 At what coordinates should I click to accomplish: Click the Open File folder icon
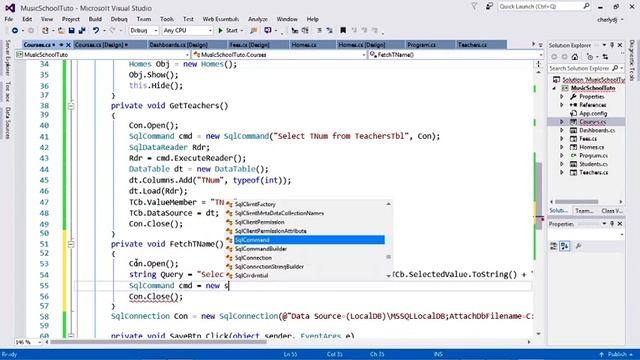pyautogui.click(x=61, y=31)
